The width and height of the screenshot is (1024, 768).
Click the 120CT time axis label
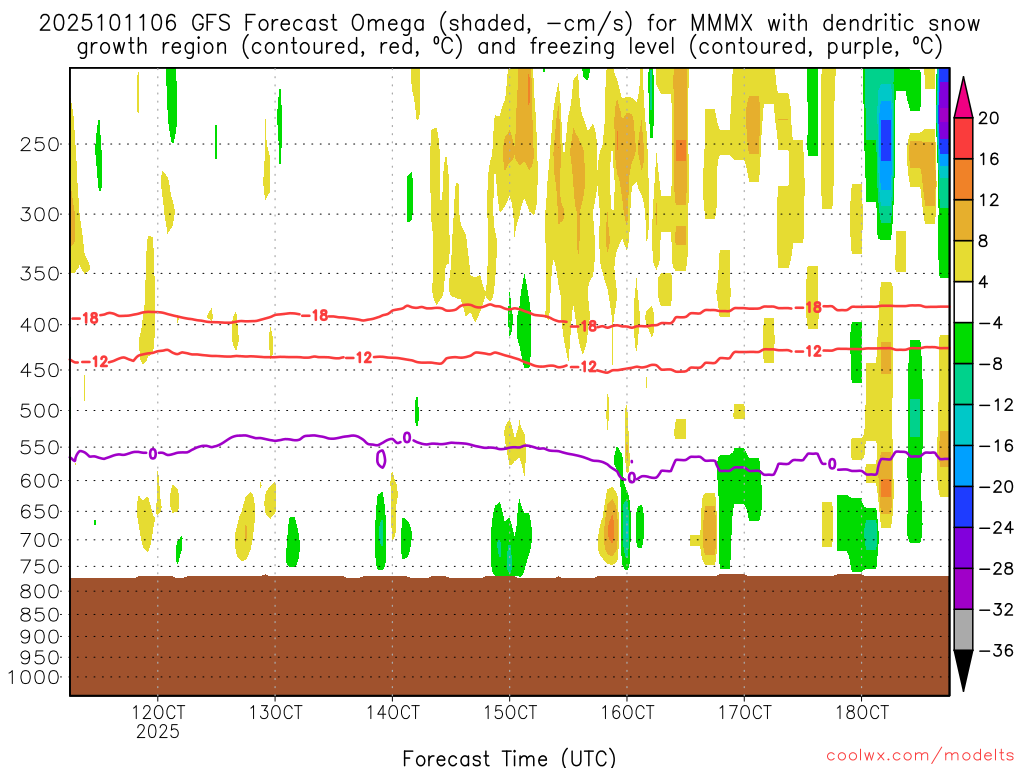(158, 712)
